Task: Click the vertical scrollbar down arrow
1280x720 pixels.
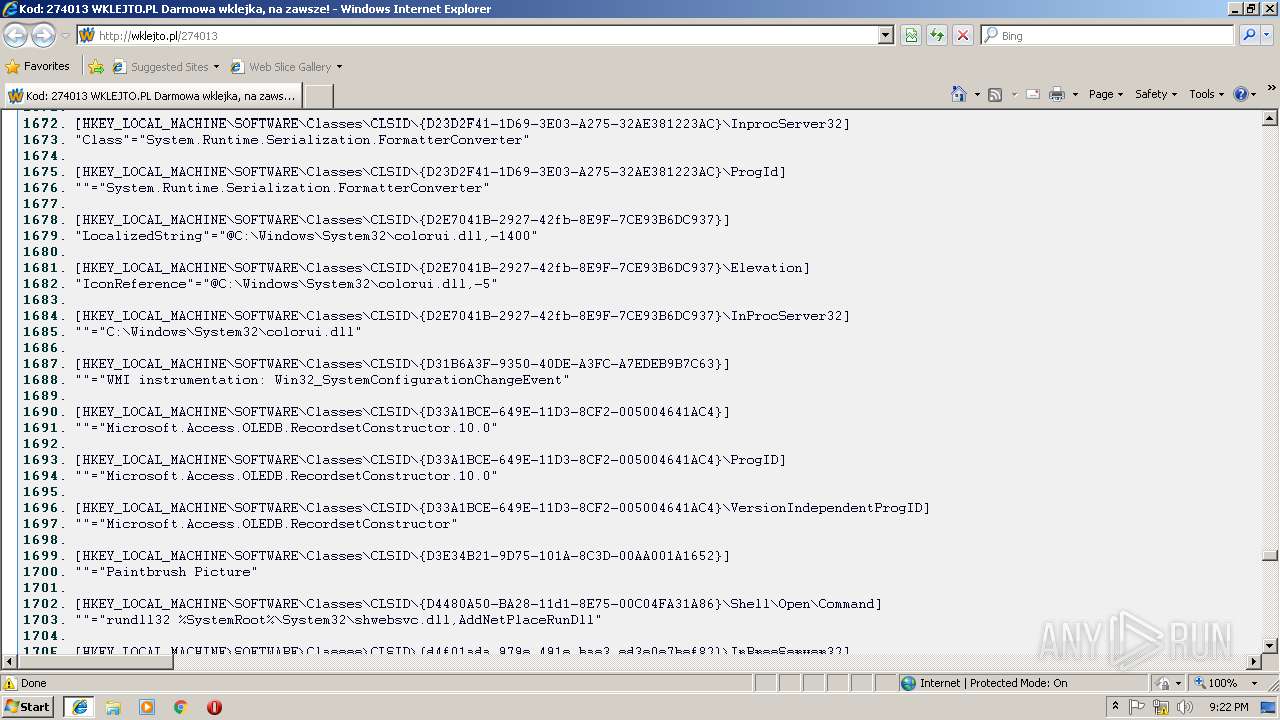Action: (x=1270, y=646)
